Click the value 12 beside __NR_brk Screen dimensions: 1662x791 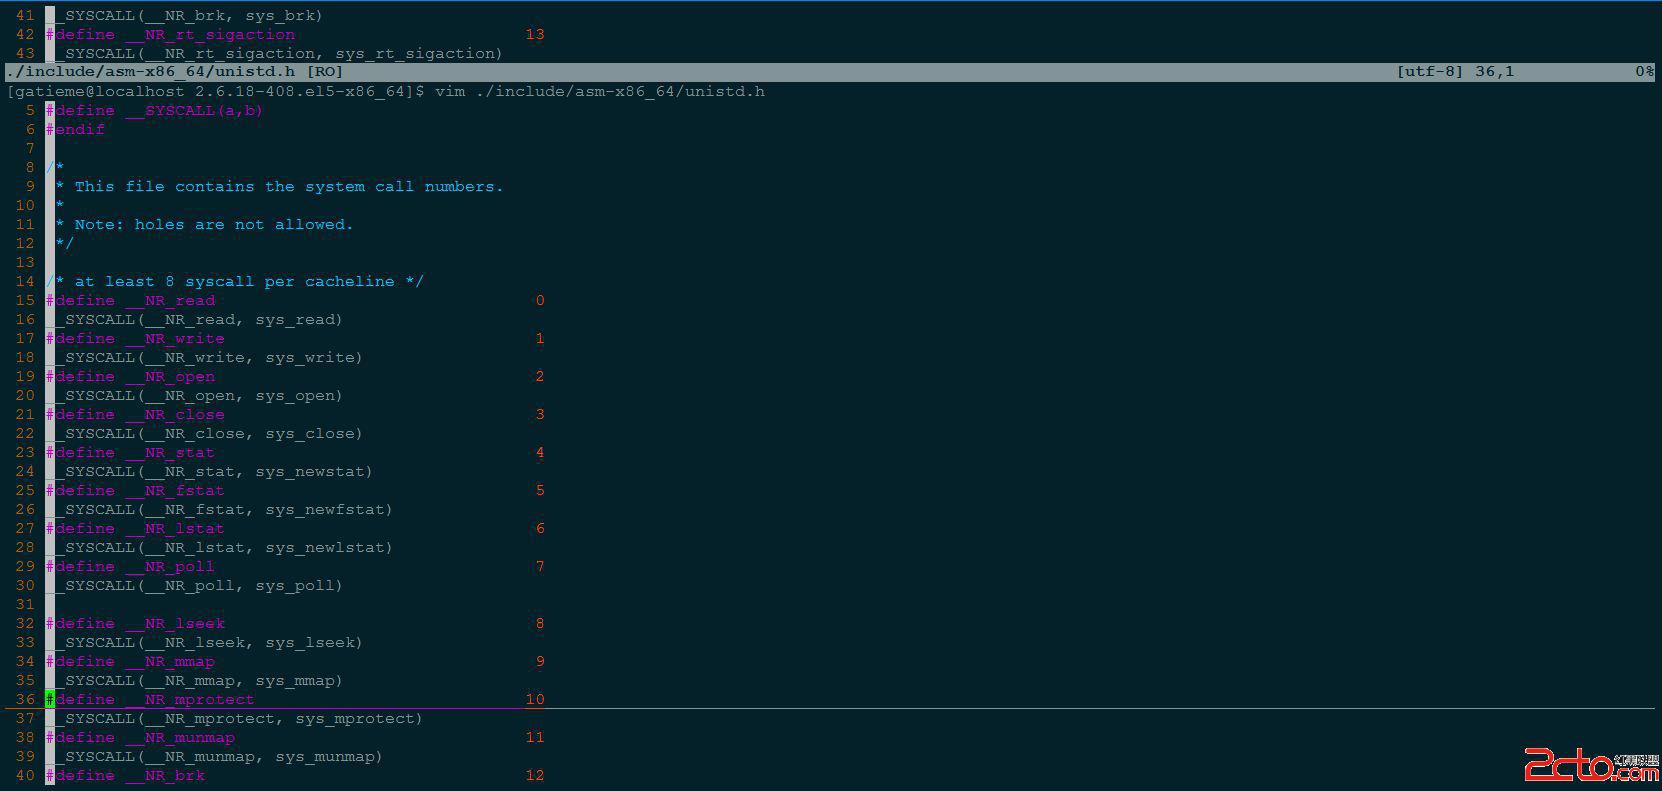tap(535, 775)
